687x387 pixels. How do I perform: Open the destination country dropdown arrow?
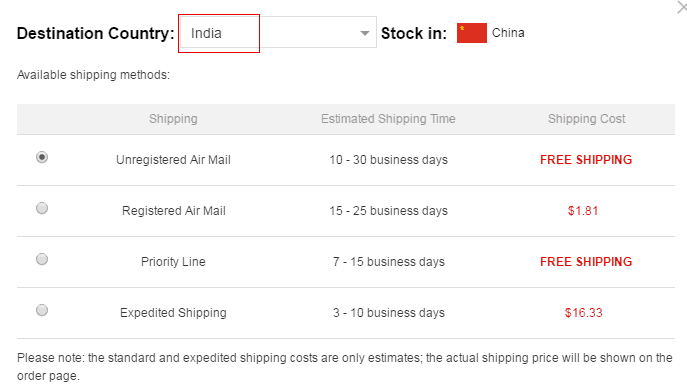(364, 33)
